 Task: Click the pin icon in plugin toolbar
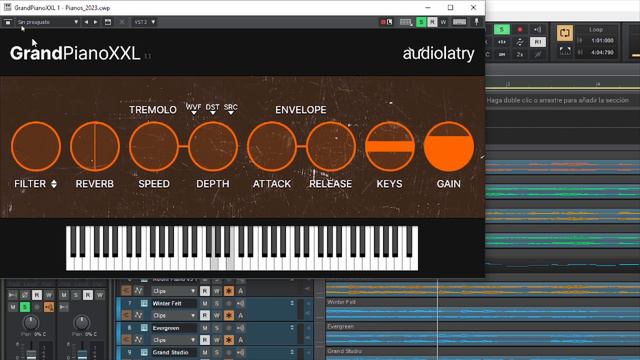pyautogui.click(x=476, y=22)
